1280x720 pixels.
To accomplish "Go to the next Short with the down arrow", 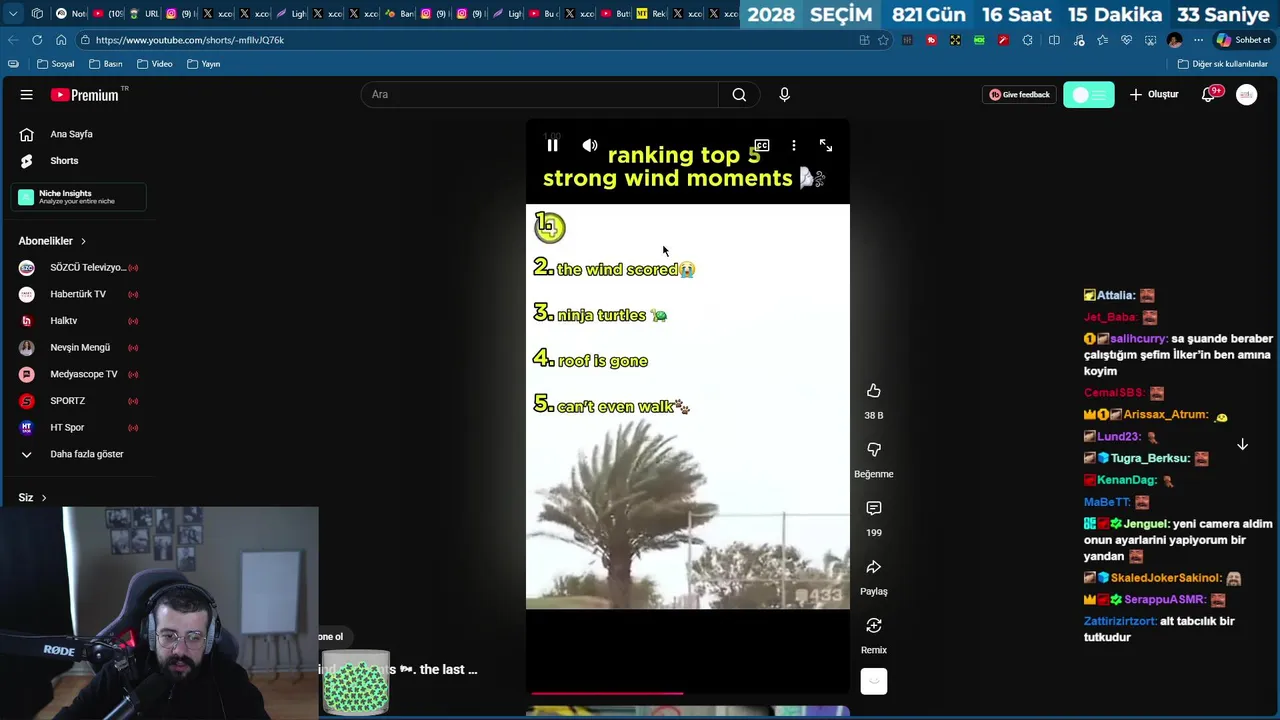I will [x=1242, y=445].
